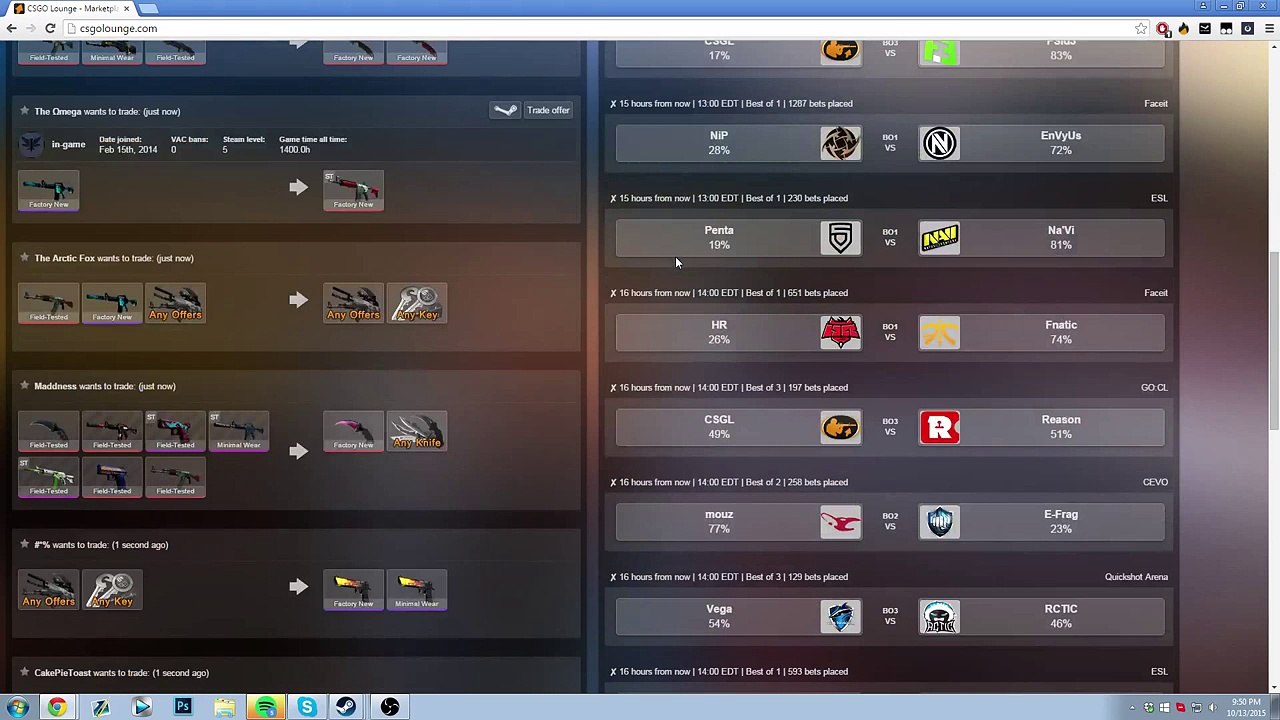Open the flame extension icon in toolbar

1184,28
